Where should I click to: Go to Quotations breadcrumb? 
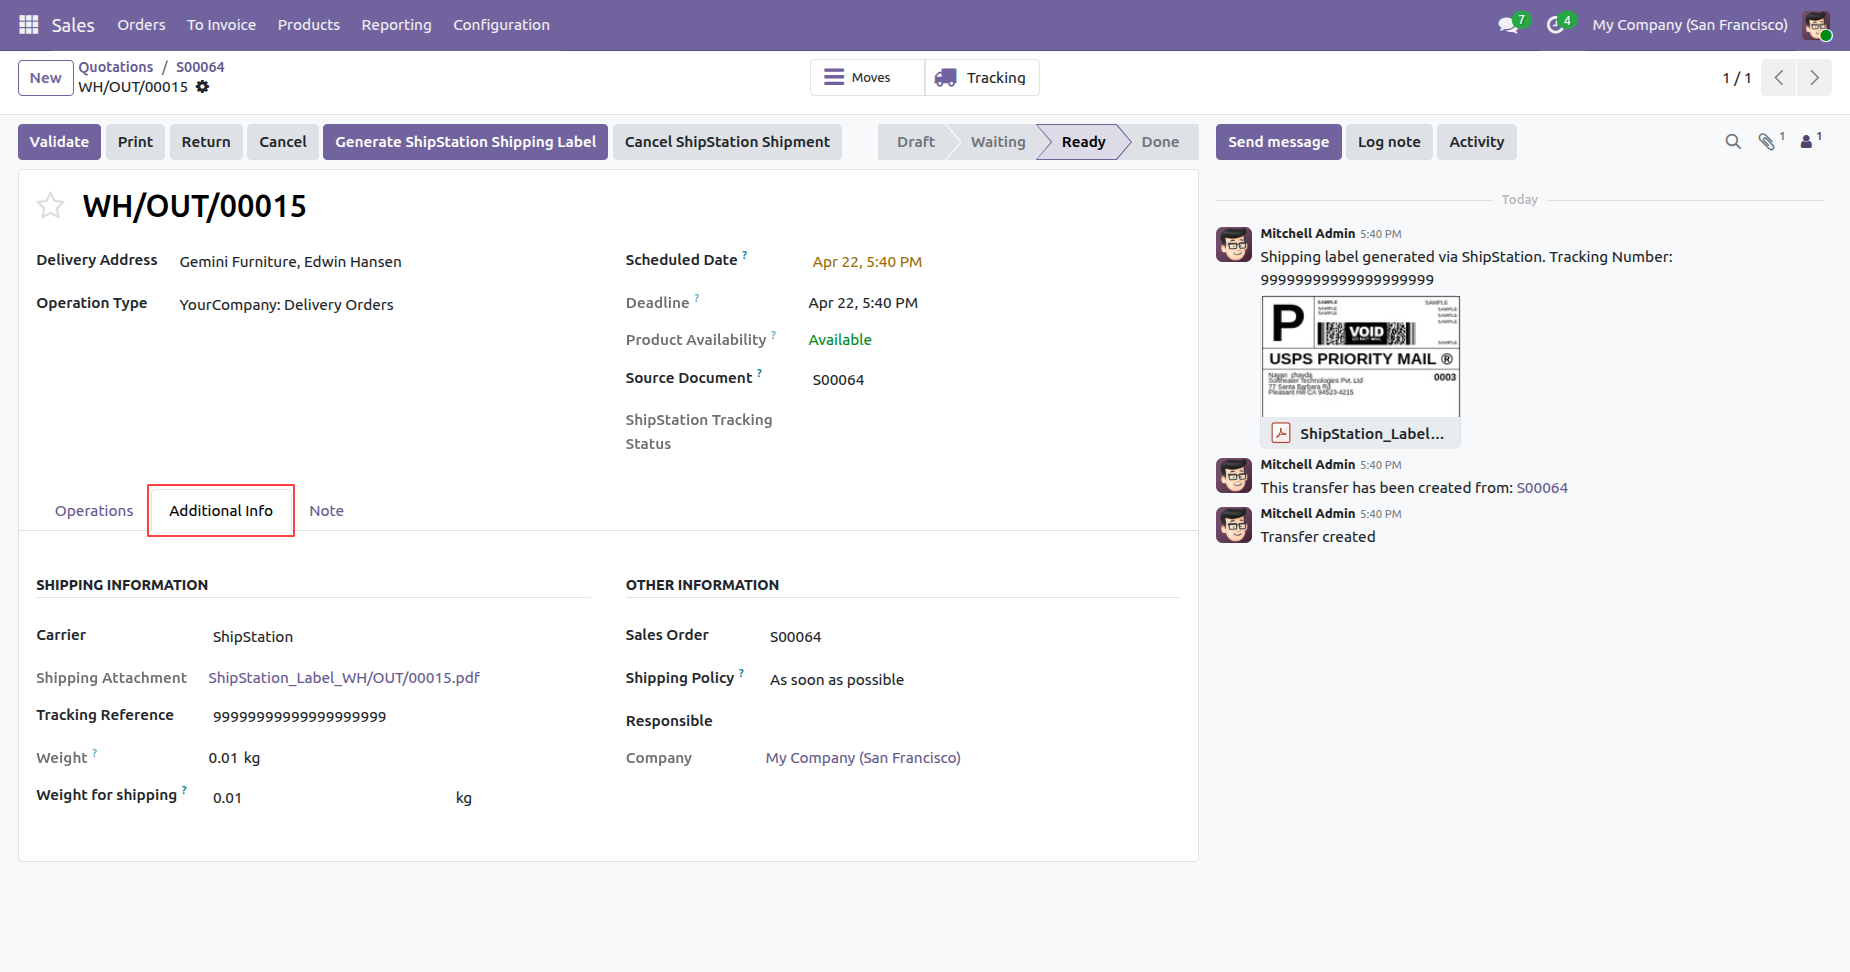tap(116, 67)
